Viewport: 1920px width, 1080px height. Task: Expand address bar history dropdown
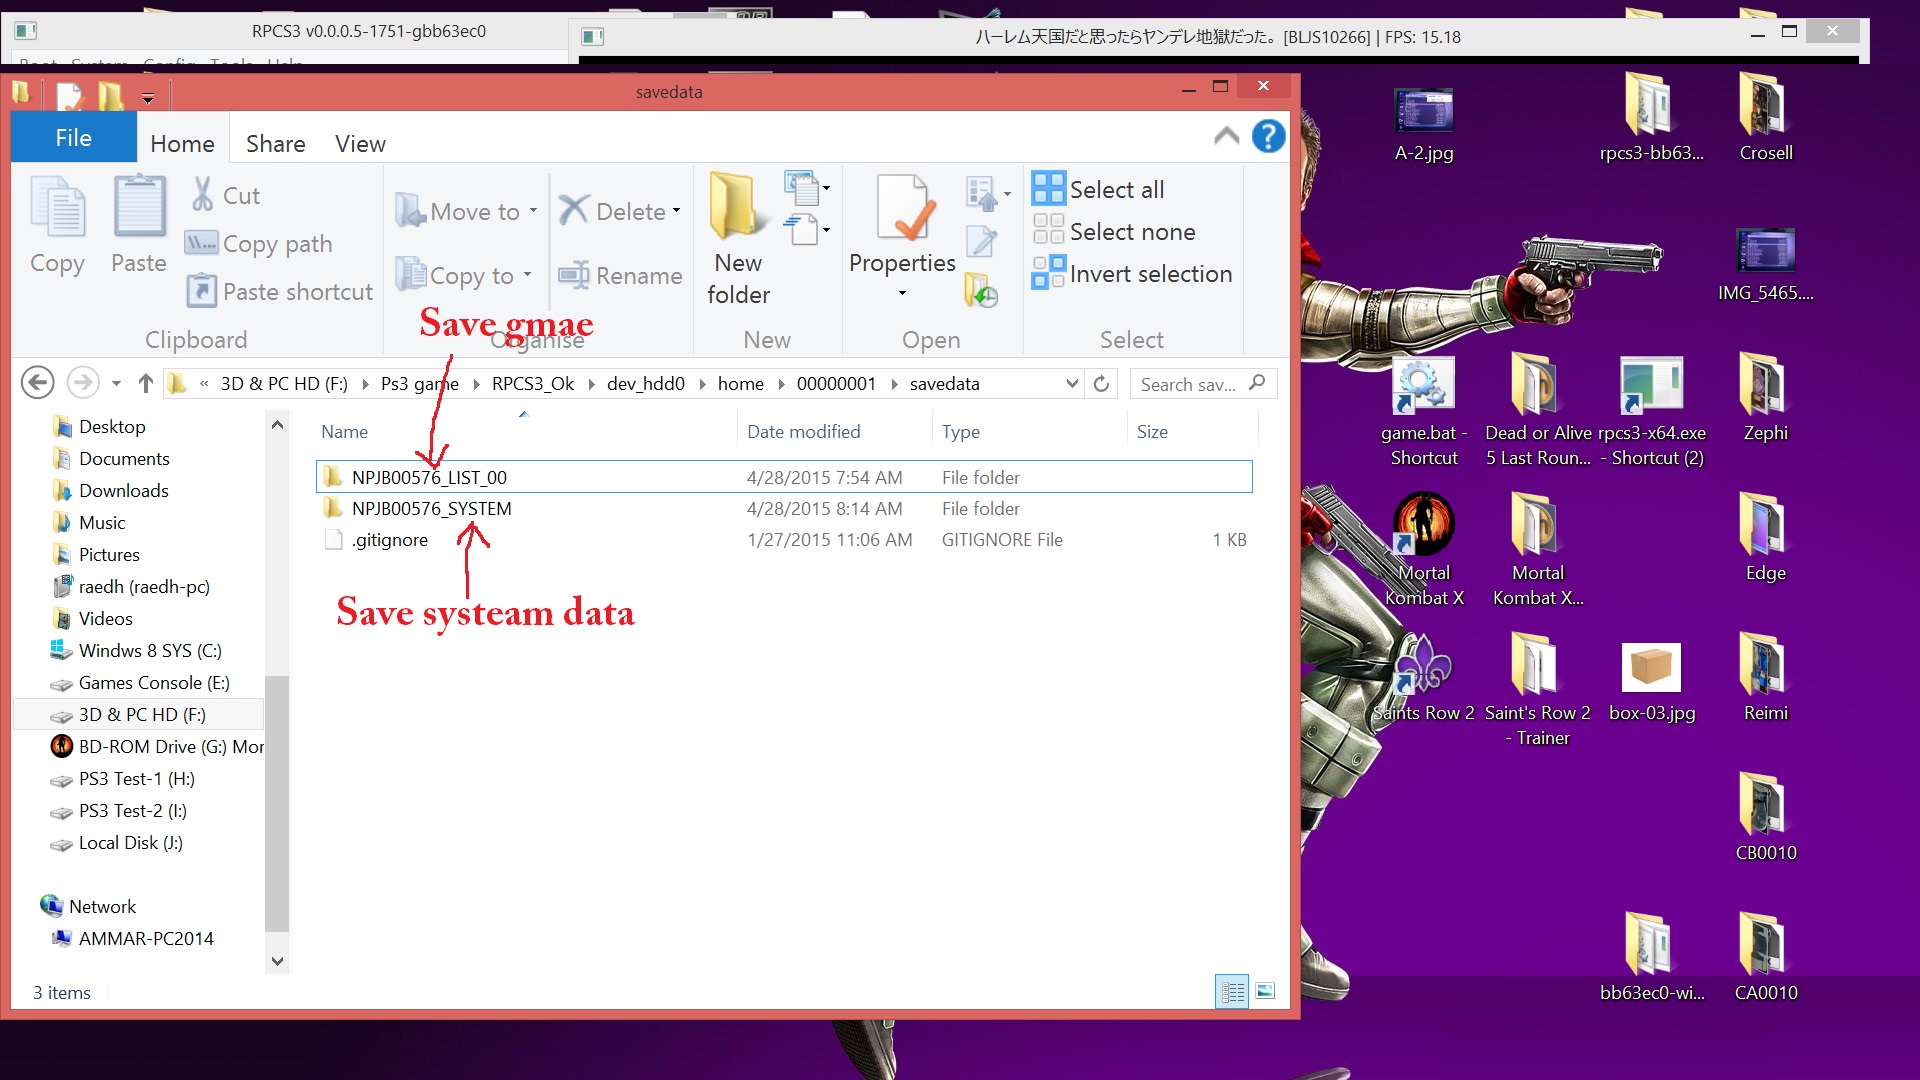pyautogui.click(x=1072, y=384)
